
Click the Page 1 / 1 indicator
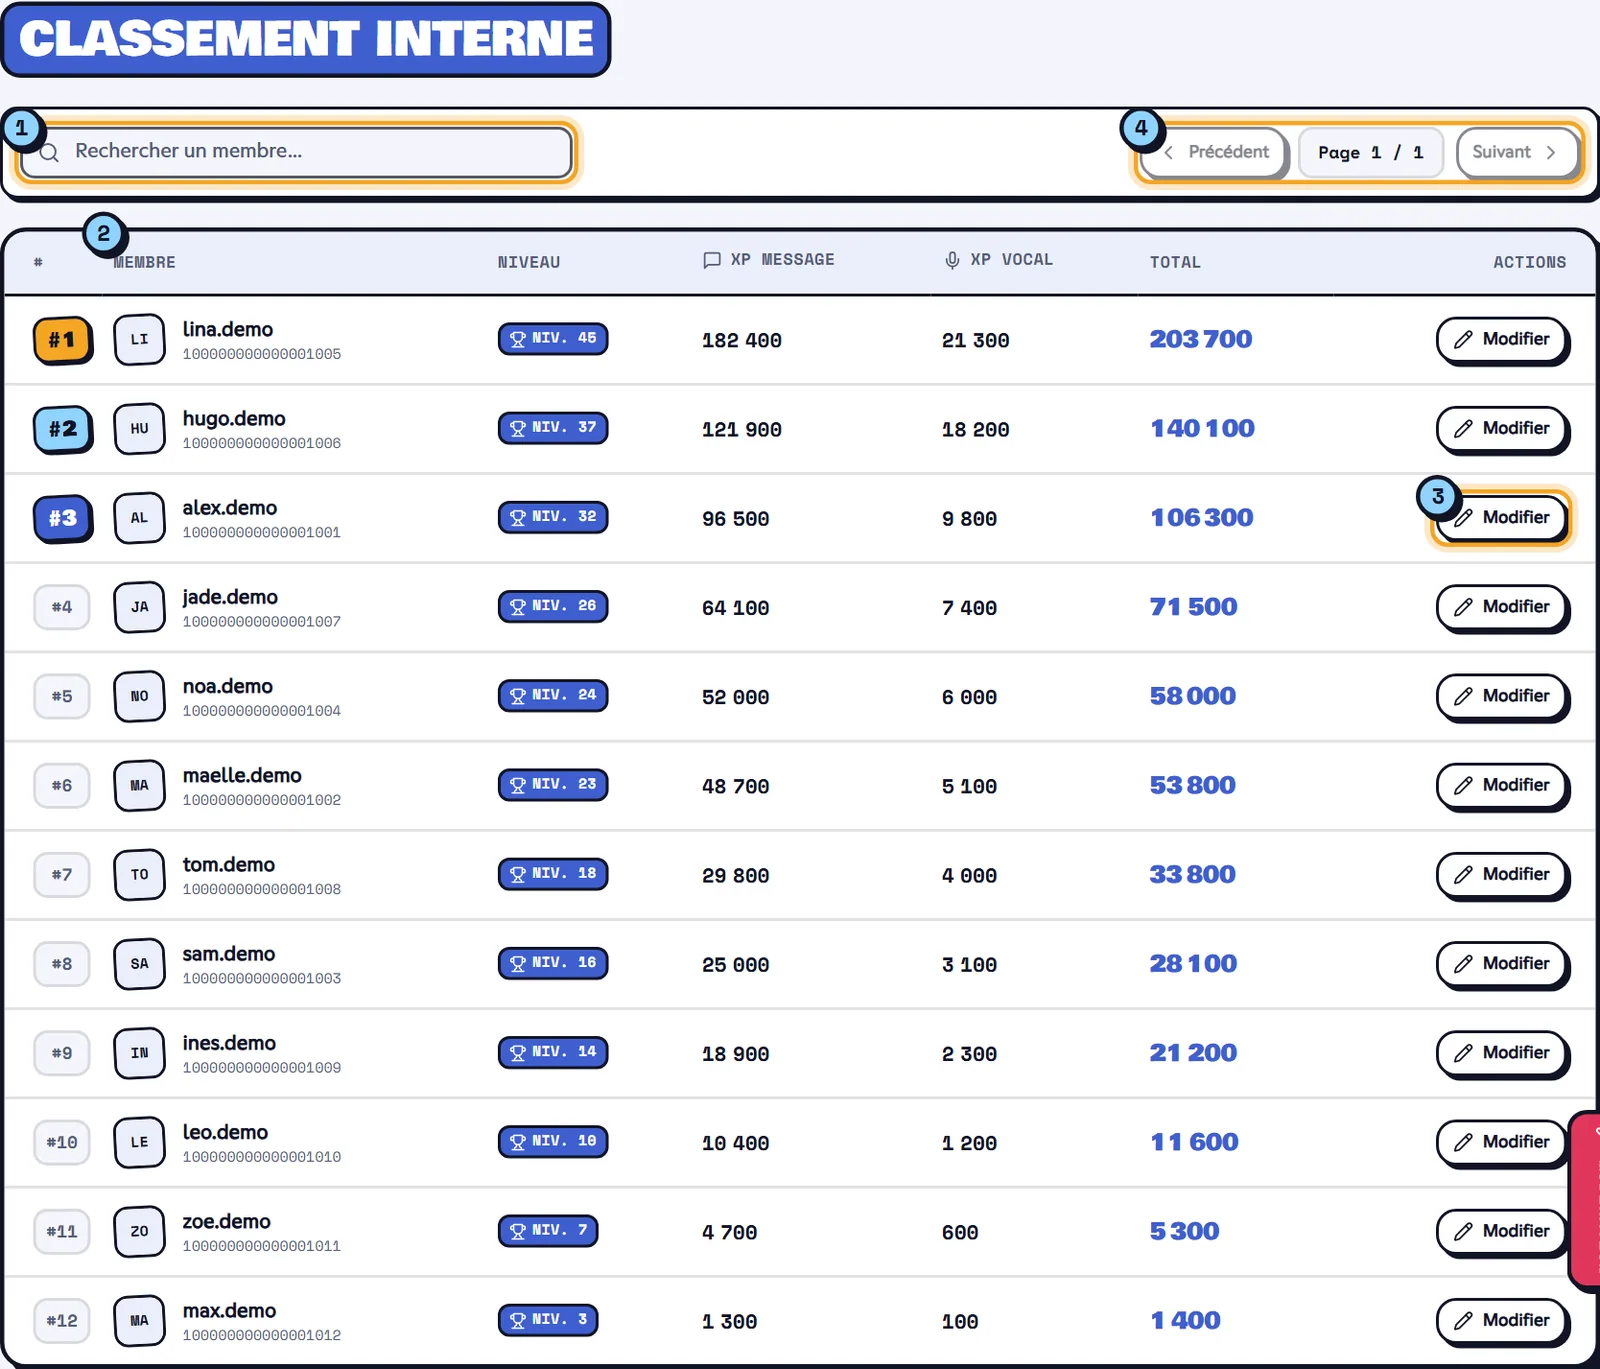[1370, 152]
